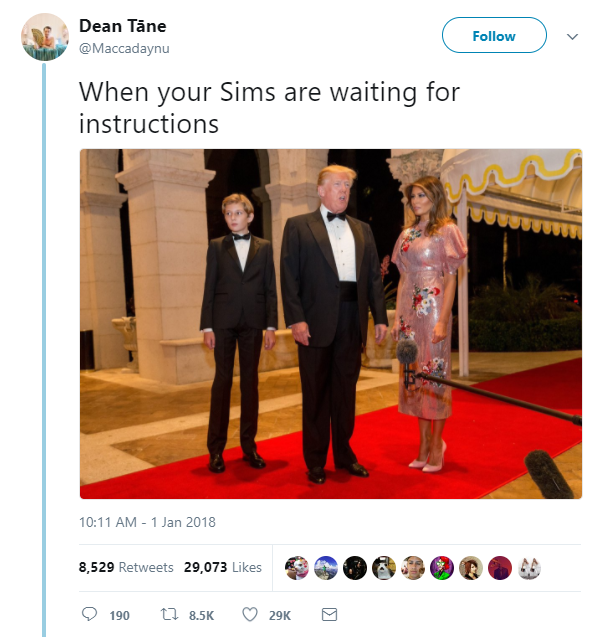Click the 10:11 AM - 1 Jan 2018 timestamp
Viewport: 606px width, 637px height.
[x=147, y=522]
